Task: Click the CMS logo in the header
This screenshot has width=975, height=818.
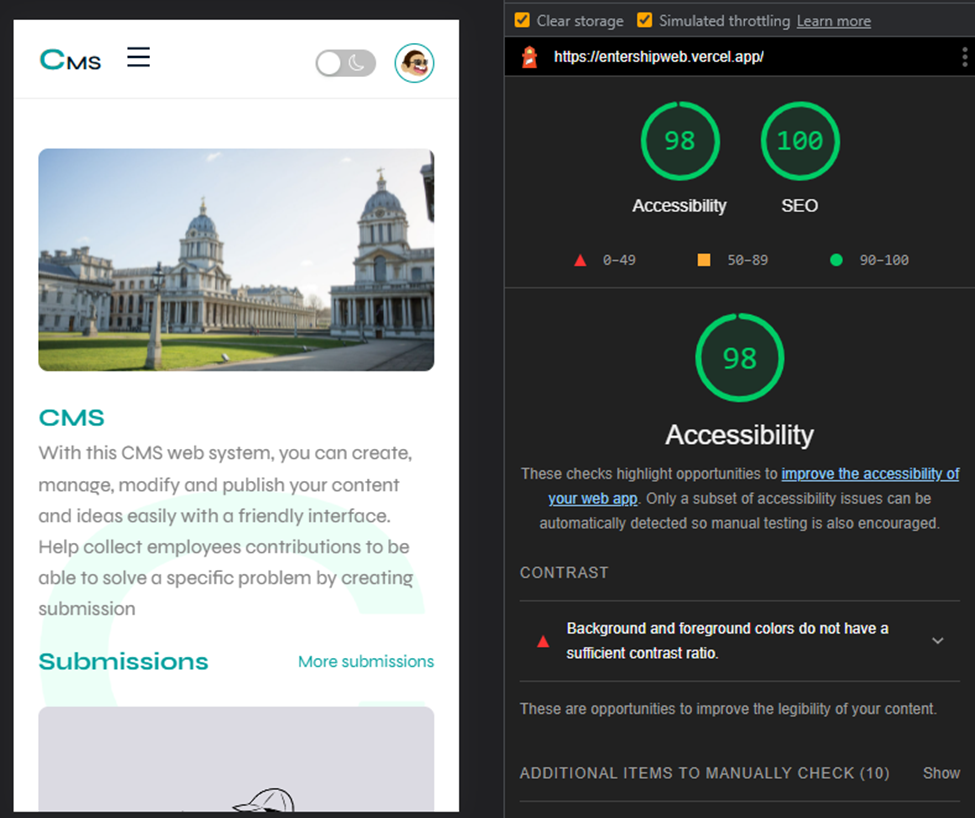Action: pyautogui.click(x=69, y=60)
